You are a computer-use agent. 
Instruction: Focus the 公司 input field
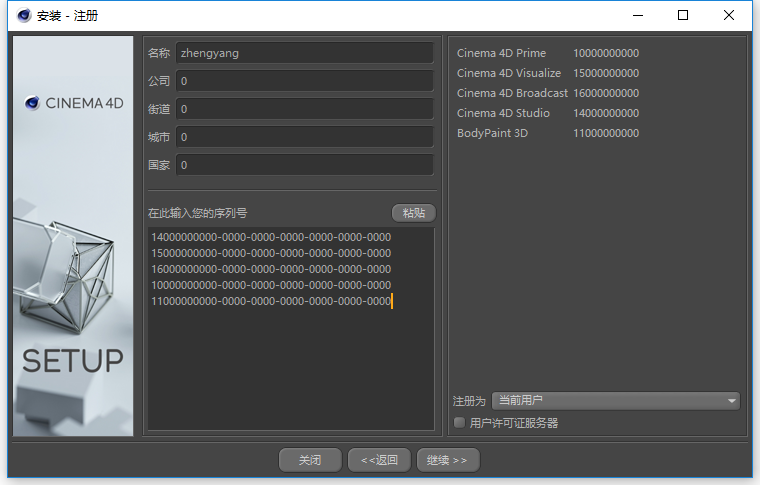(305, 81)
